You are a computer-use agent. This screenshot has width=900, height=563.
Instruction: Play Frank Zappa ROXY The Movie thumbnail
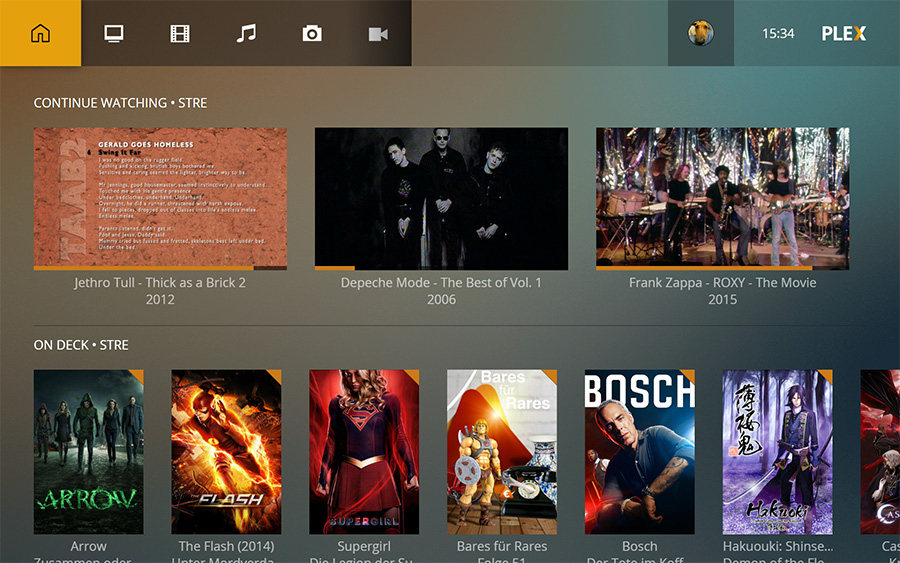click(x=723, y=197)
